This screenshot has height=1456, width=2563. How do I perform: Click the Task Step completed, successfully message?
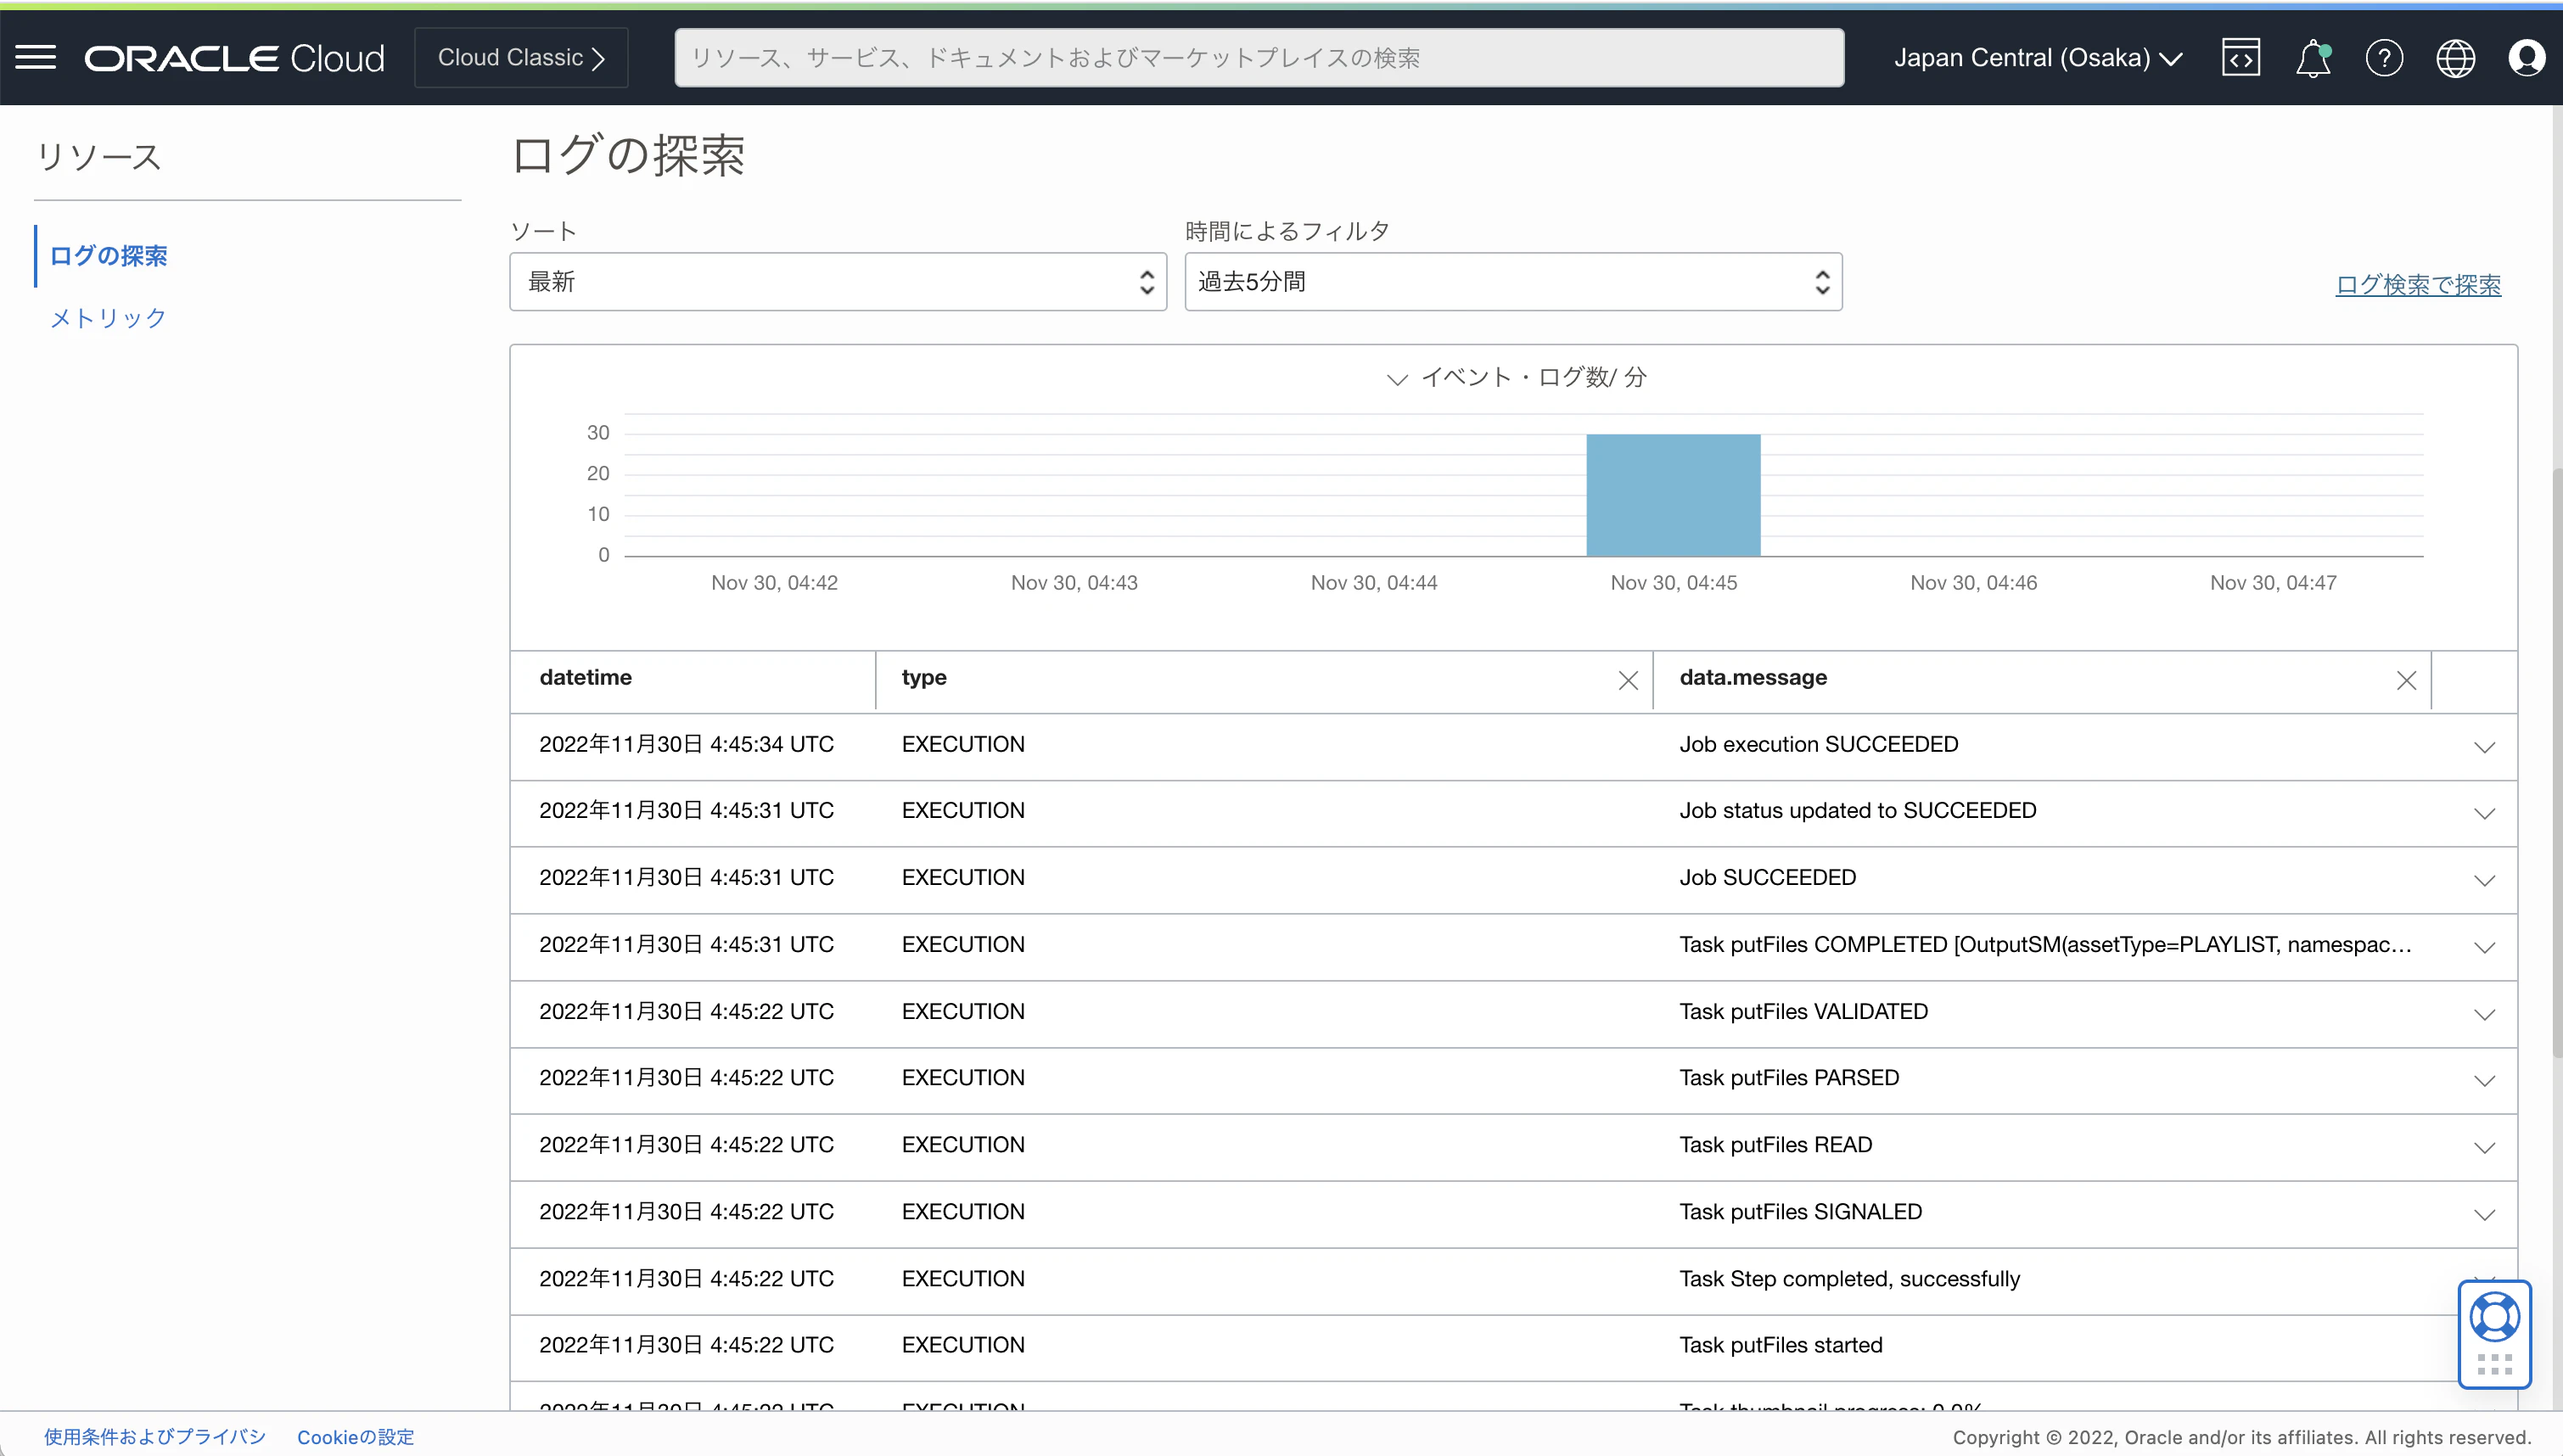coord(1850,1279)
